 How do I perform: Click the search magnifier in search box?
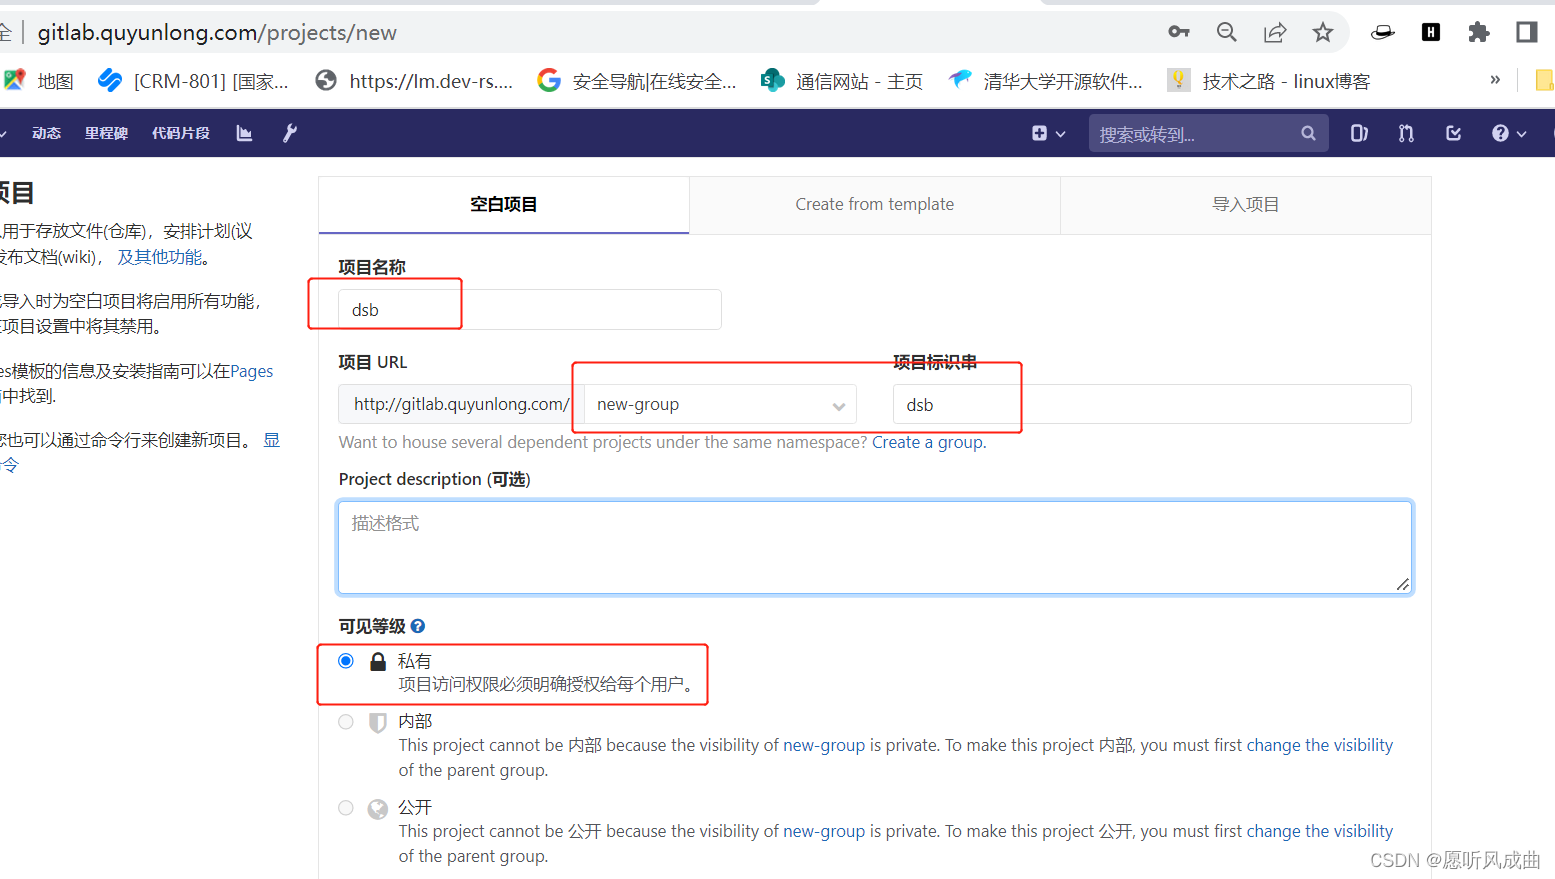click(1308, 132)
